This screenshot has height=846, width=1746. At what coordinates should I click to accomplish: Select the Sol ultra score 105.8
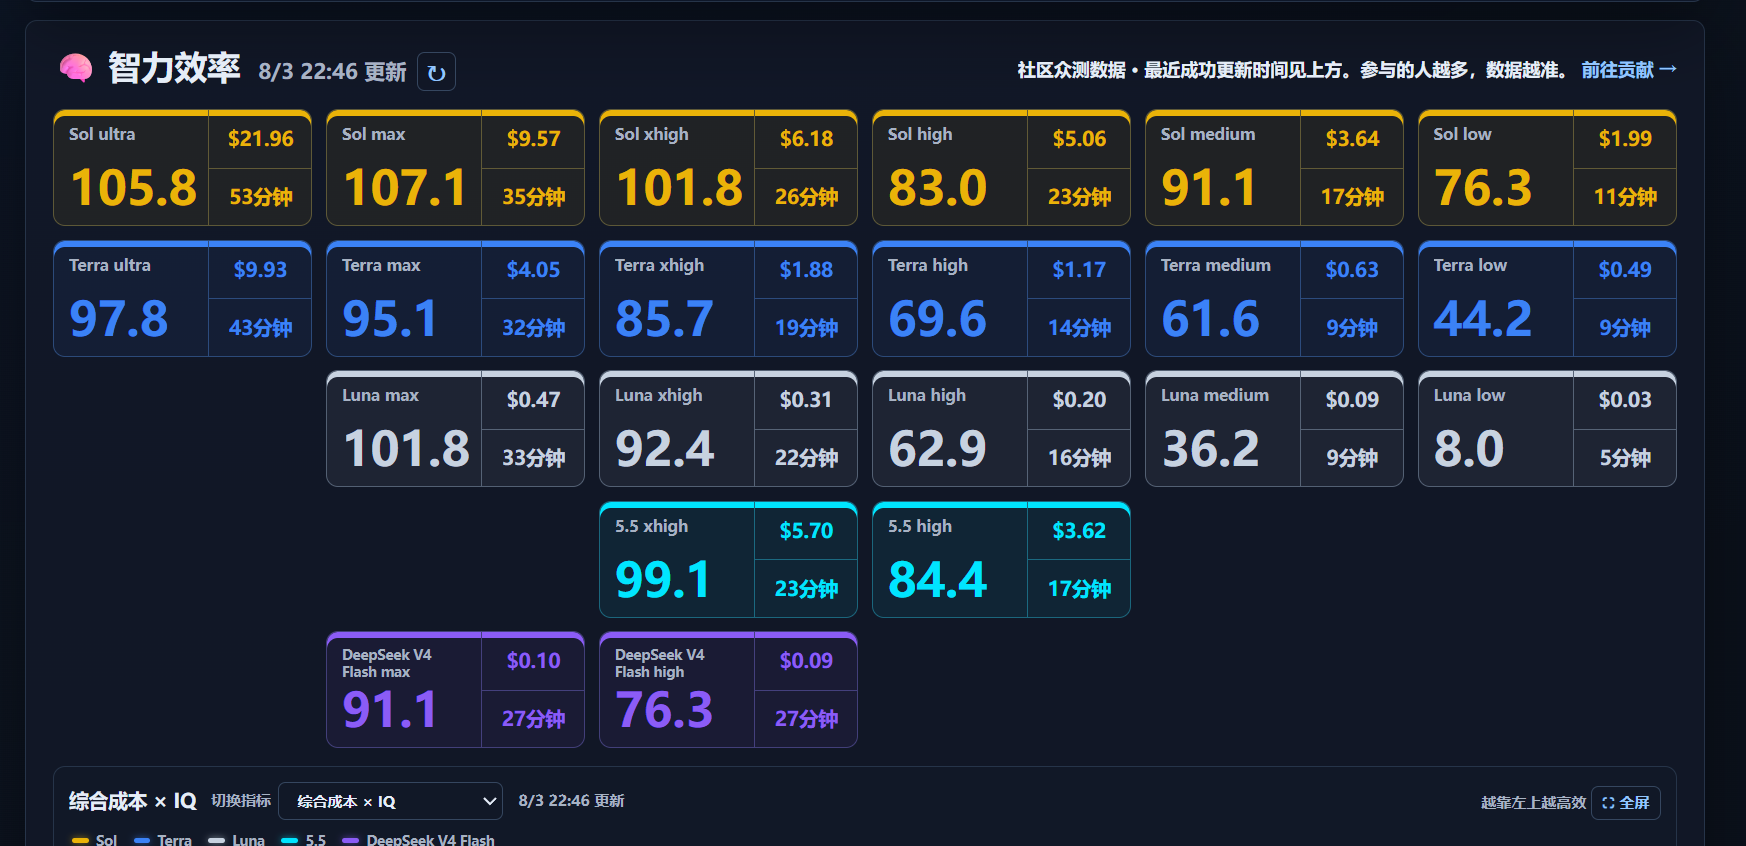(x=134, y=188)
